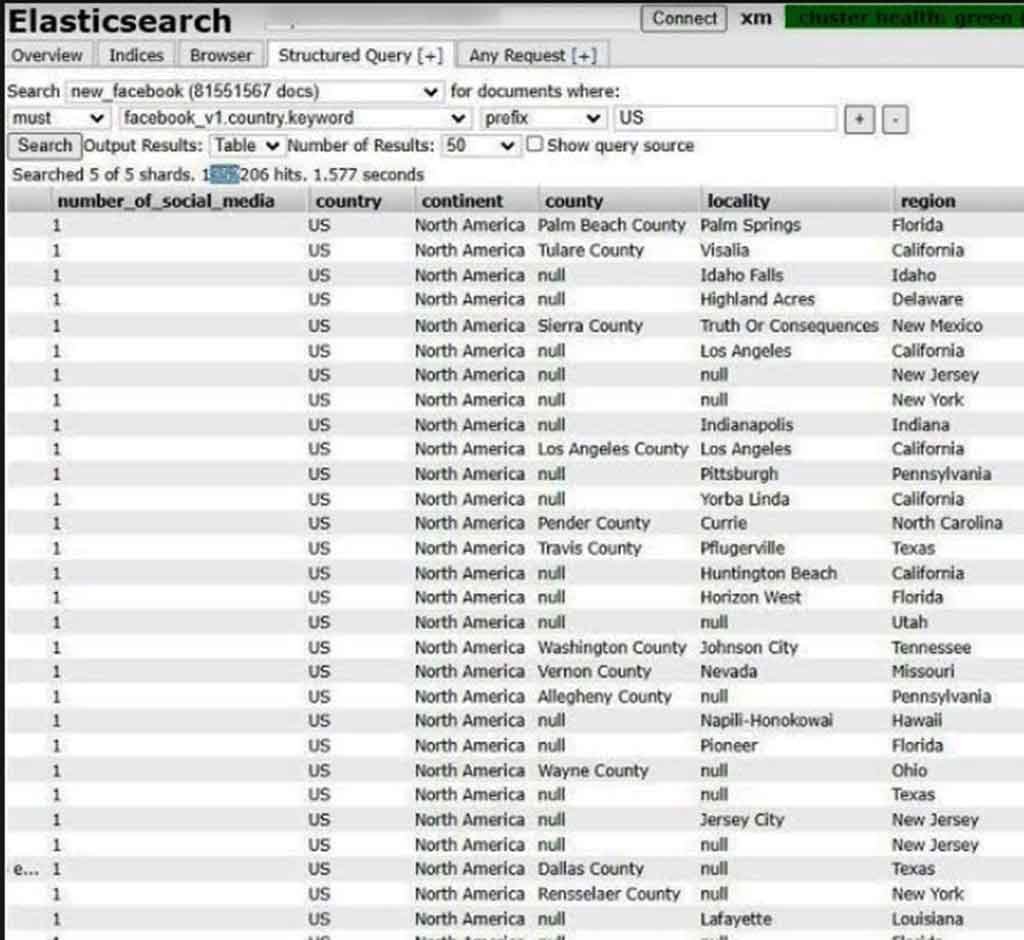
Task: Click the Connect button
Action: click(x=684, y=18)
